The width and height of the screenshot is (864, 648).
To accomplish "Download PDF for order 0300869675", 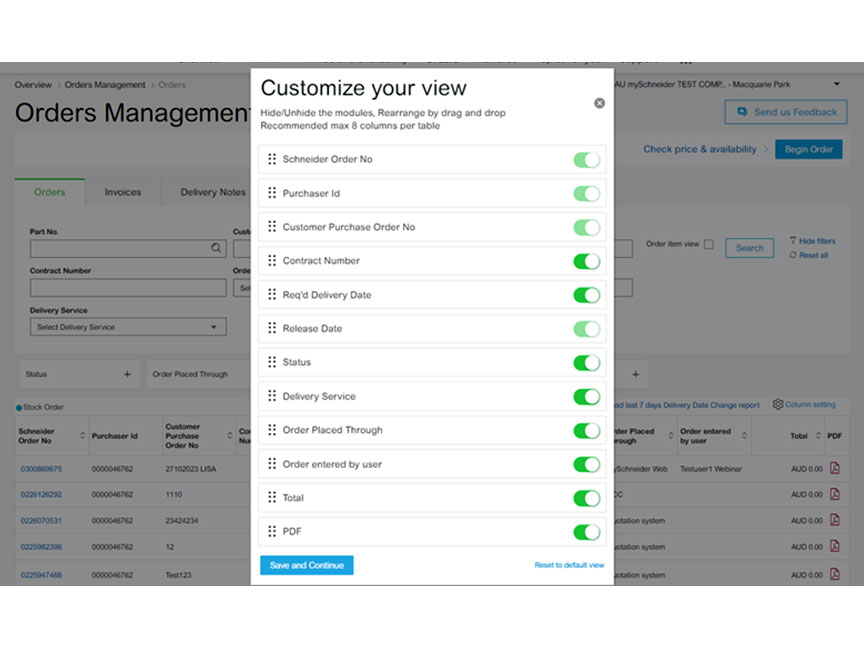I will coord(835,468).
